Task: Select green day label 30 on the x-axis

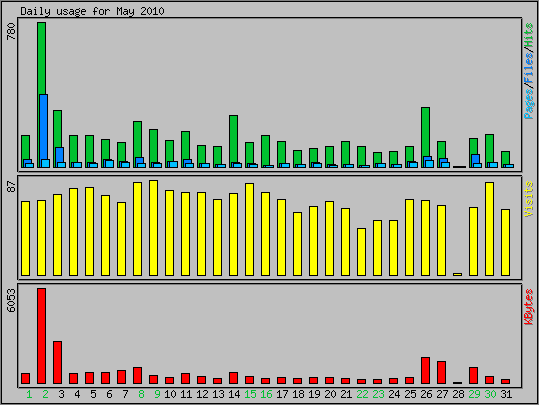Action: [490, 394]
